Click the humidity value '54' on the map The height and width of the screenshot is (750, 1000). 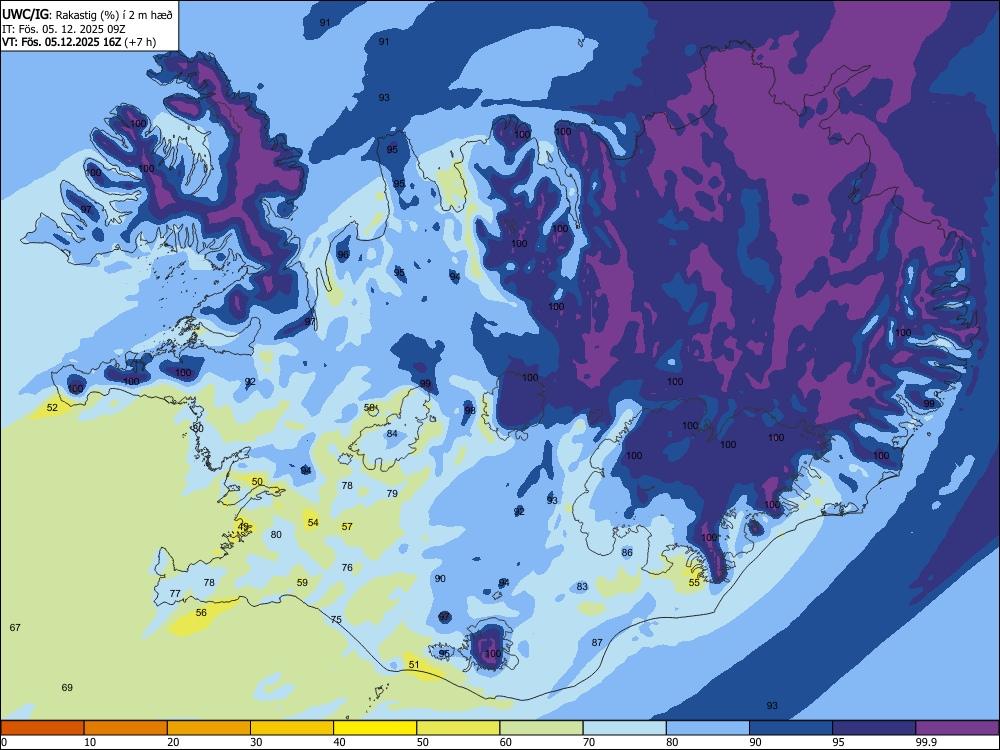(313, 523)
